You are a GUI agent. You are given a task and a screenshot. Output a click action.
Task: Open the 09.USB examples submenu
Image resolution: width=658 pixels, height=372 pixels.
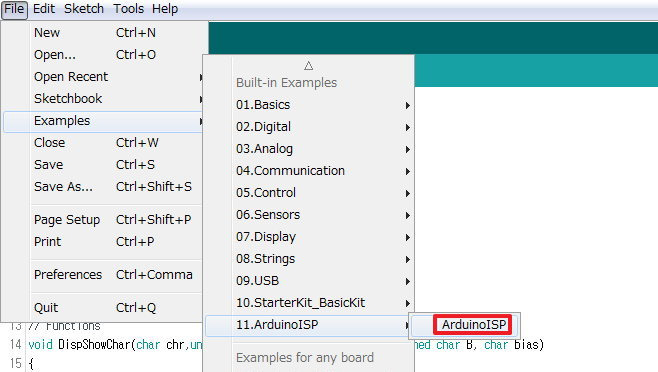[308, 281]
